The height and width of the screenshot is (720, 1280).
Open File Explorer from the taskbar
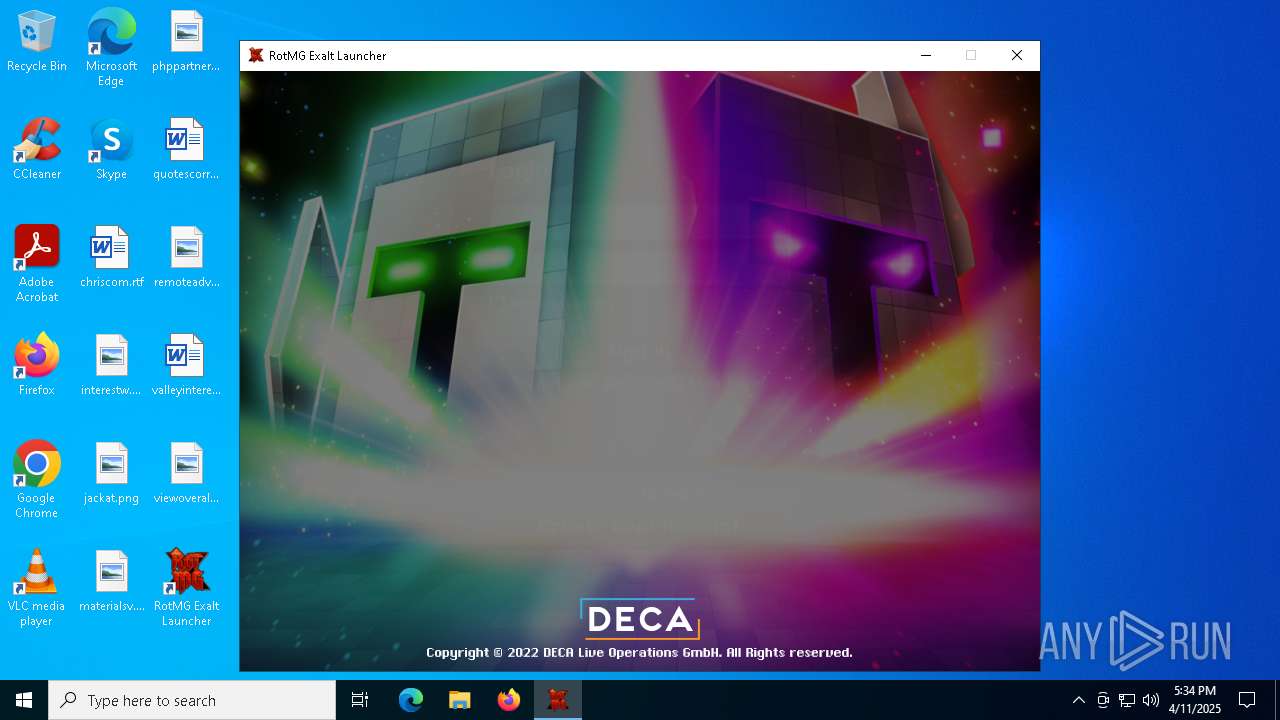(x=460, y=700)
